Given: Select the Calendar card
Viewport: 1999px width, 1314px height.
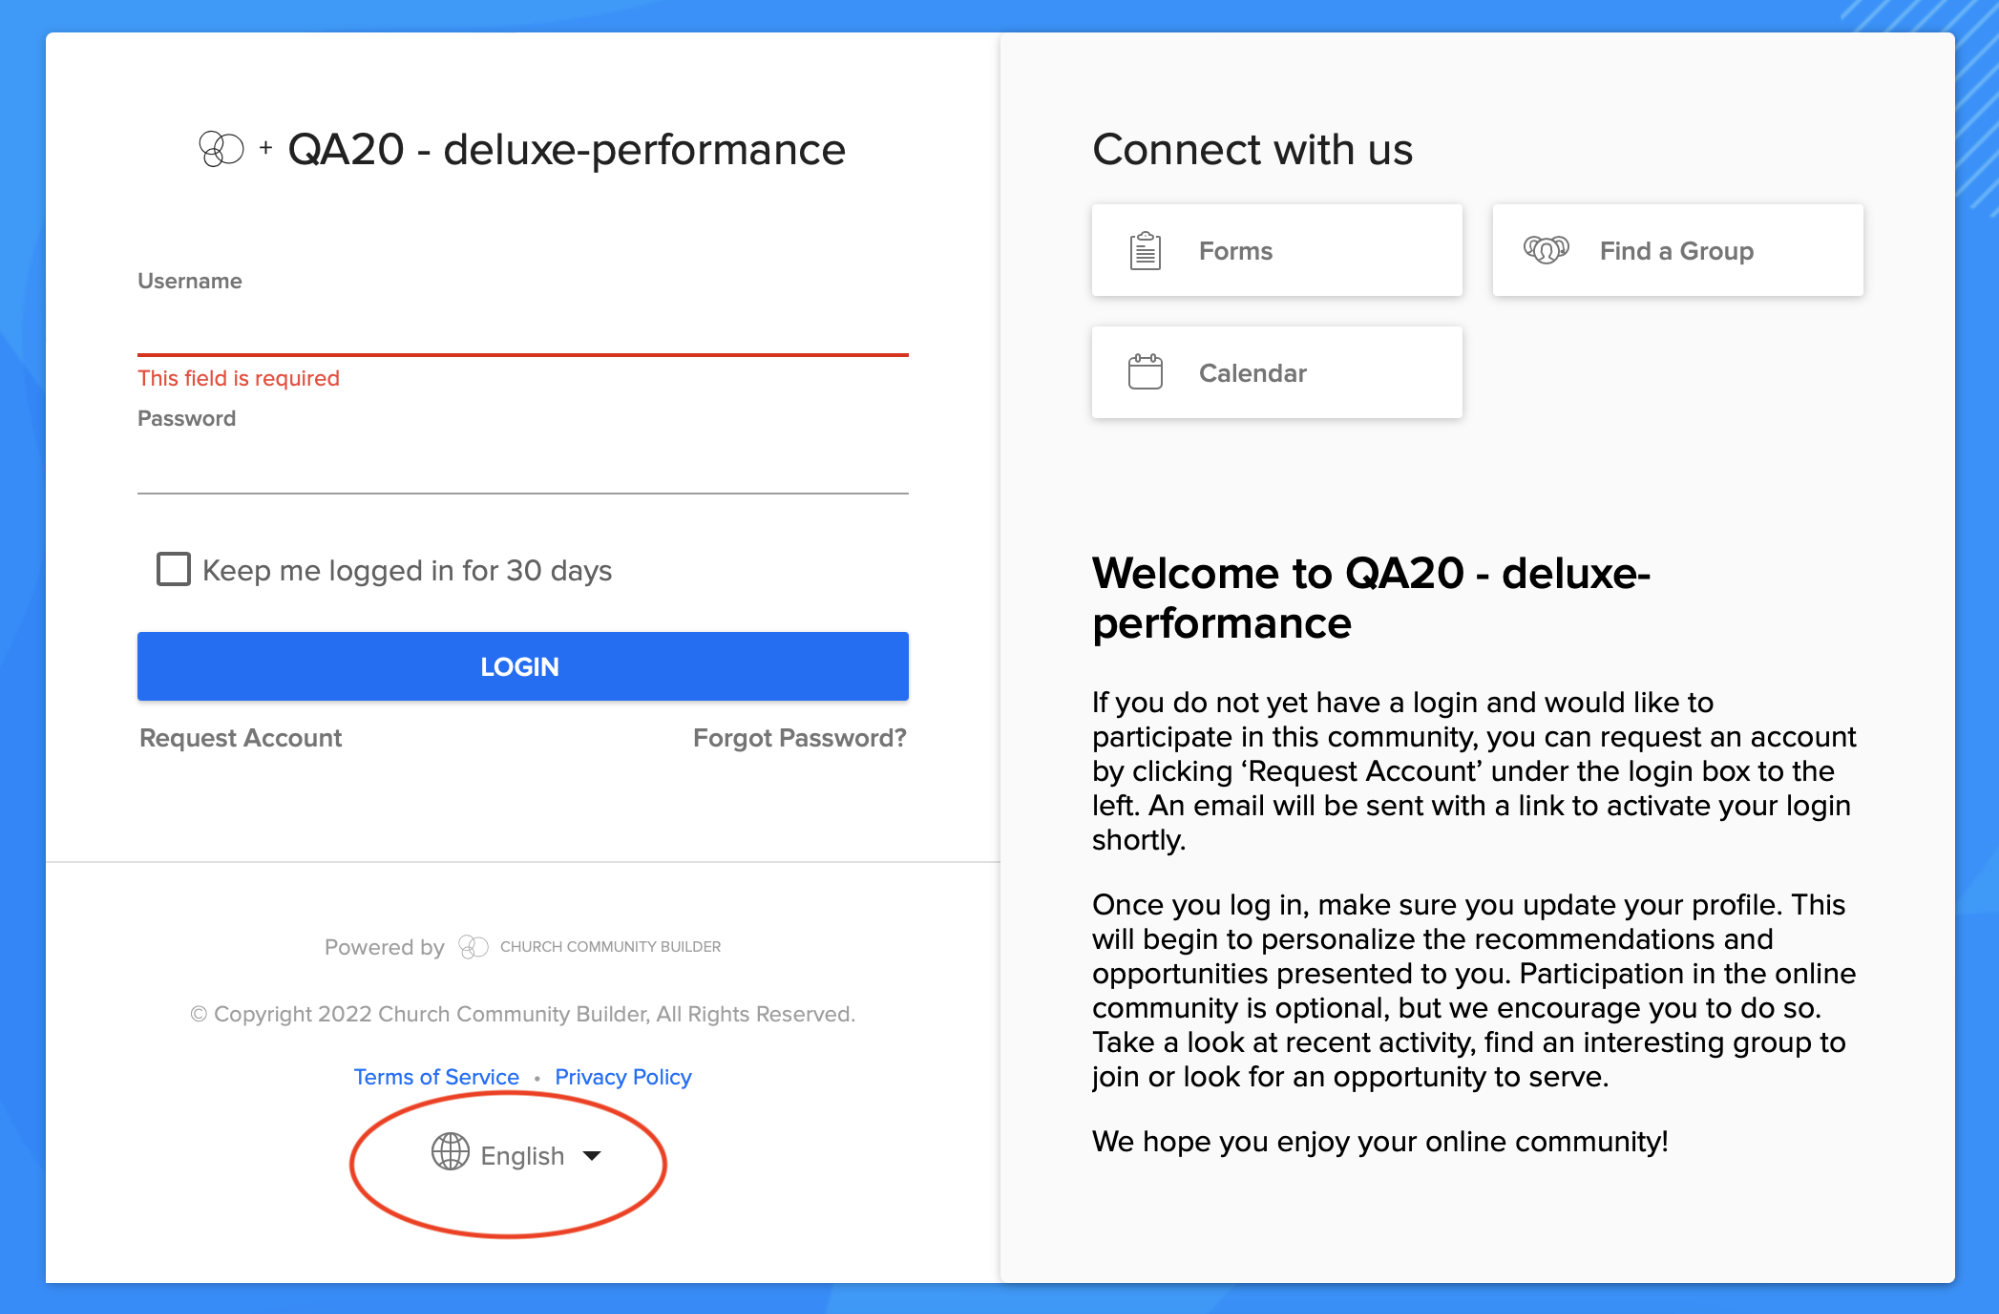Looking at the screenshot, I should pyautogui.click(x=1276, y=371).
